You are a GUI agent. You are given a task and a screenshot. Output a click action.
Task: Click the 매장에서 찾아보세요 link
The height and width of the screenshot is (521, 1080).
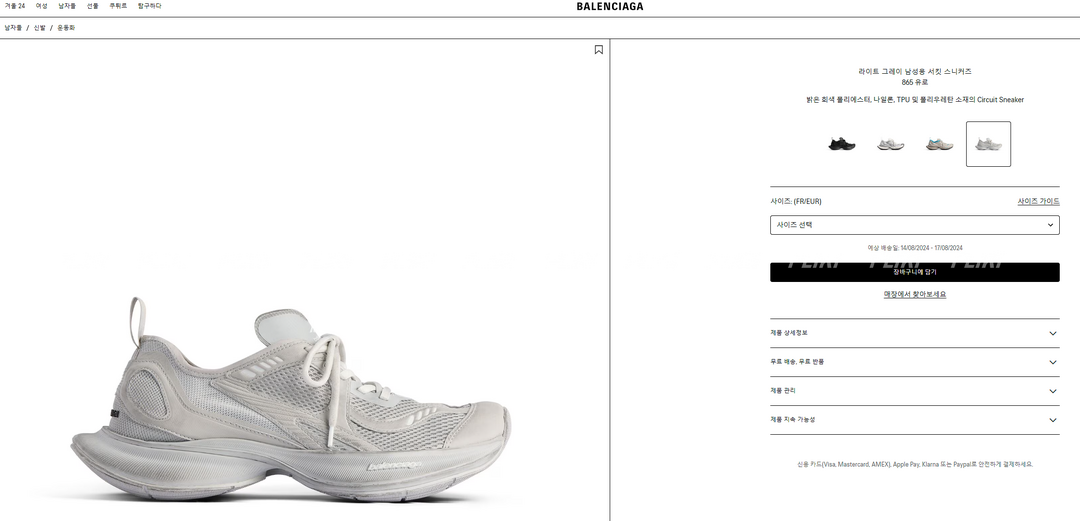click(915, 294)
